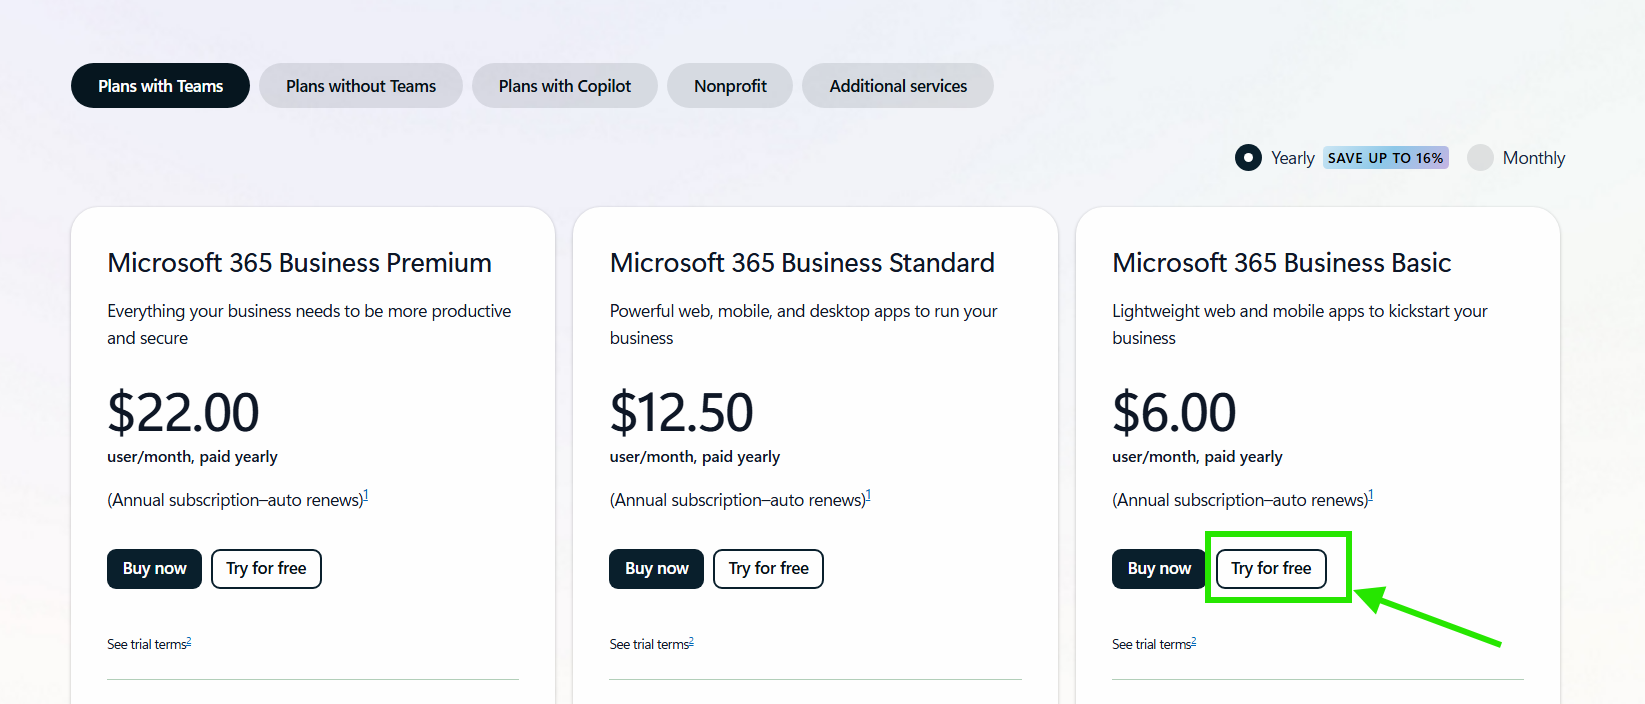Go to the Nonprofit plans tab
Screen dimensions: 1645x704
[730, 86]
